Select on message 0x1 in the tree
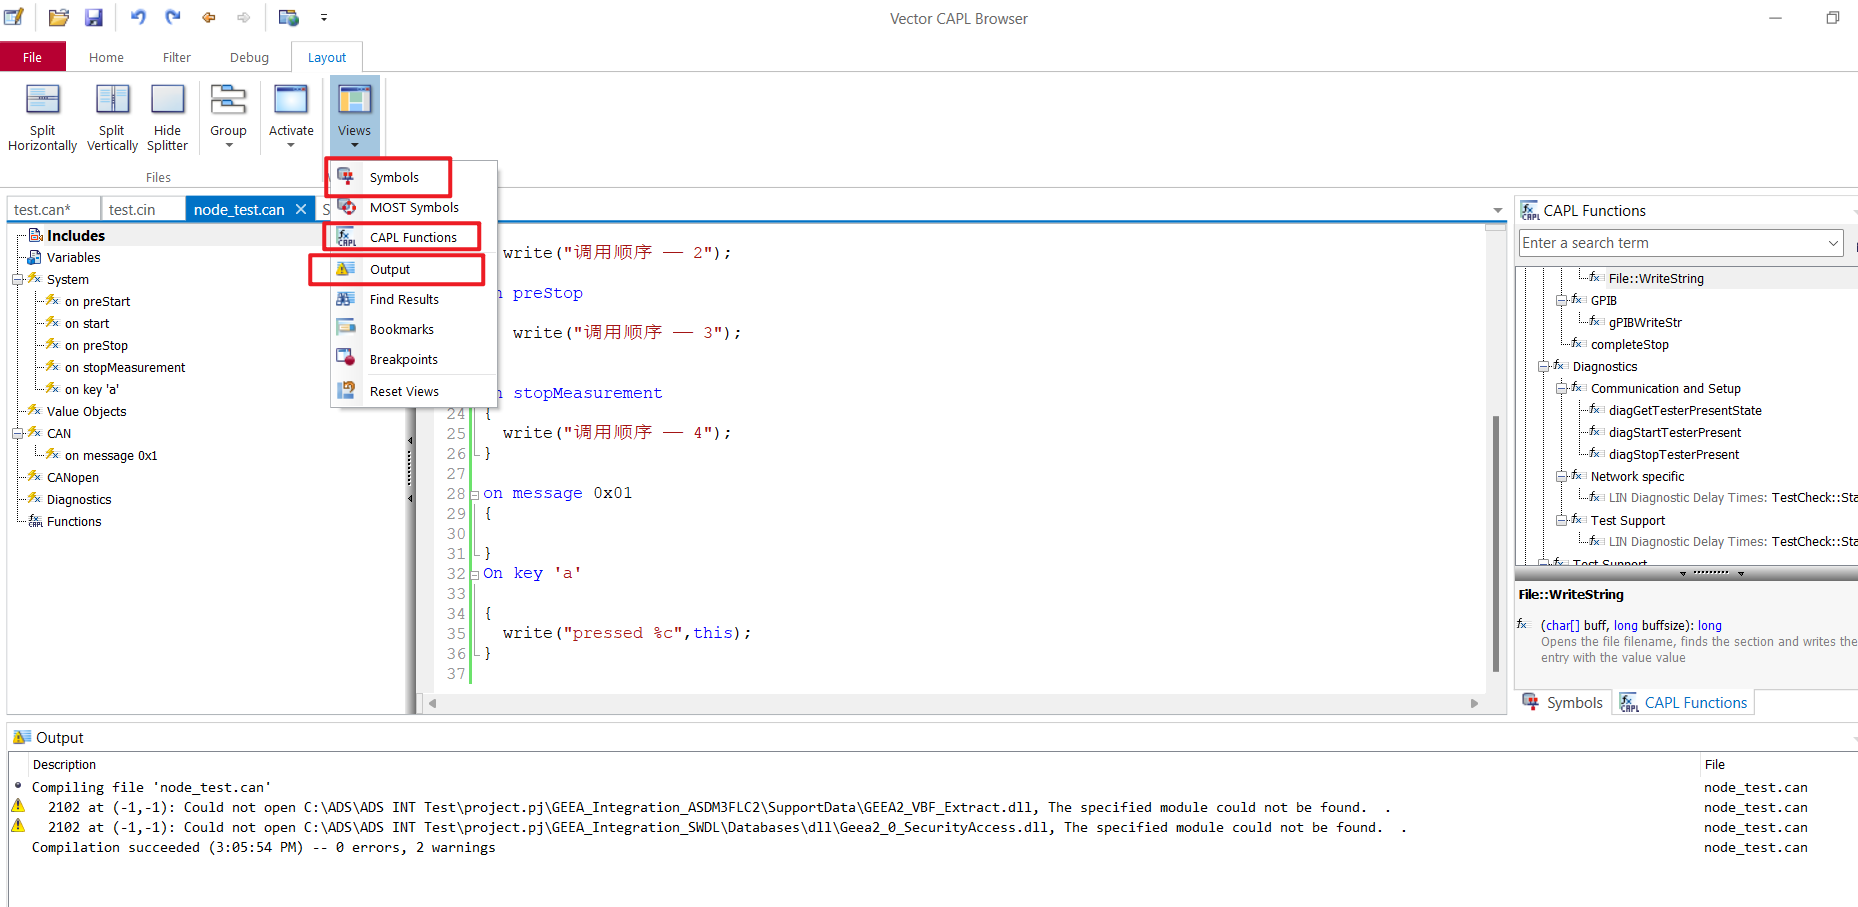This screenshot has height=907, width=1858. [x=110, y=455]
